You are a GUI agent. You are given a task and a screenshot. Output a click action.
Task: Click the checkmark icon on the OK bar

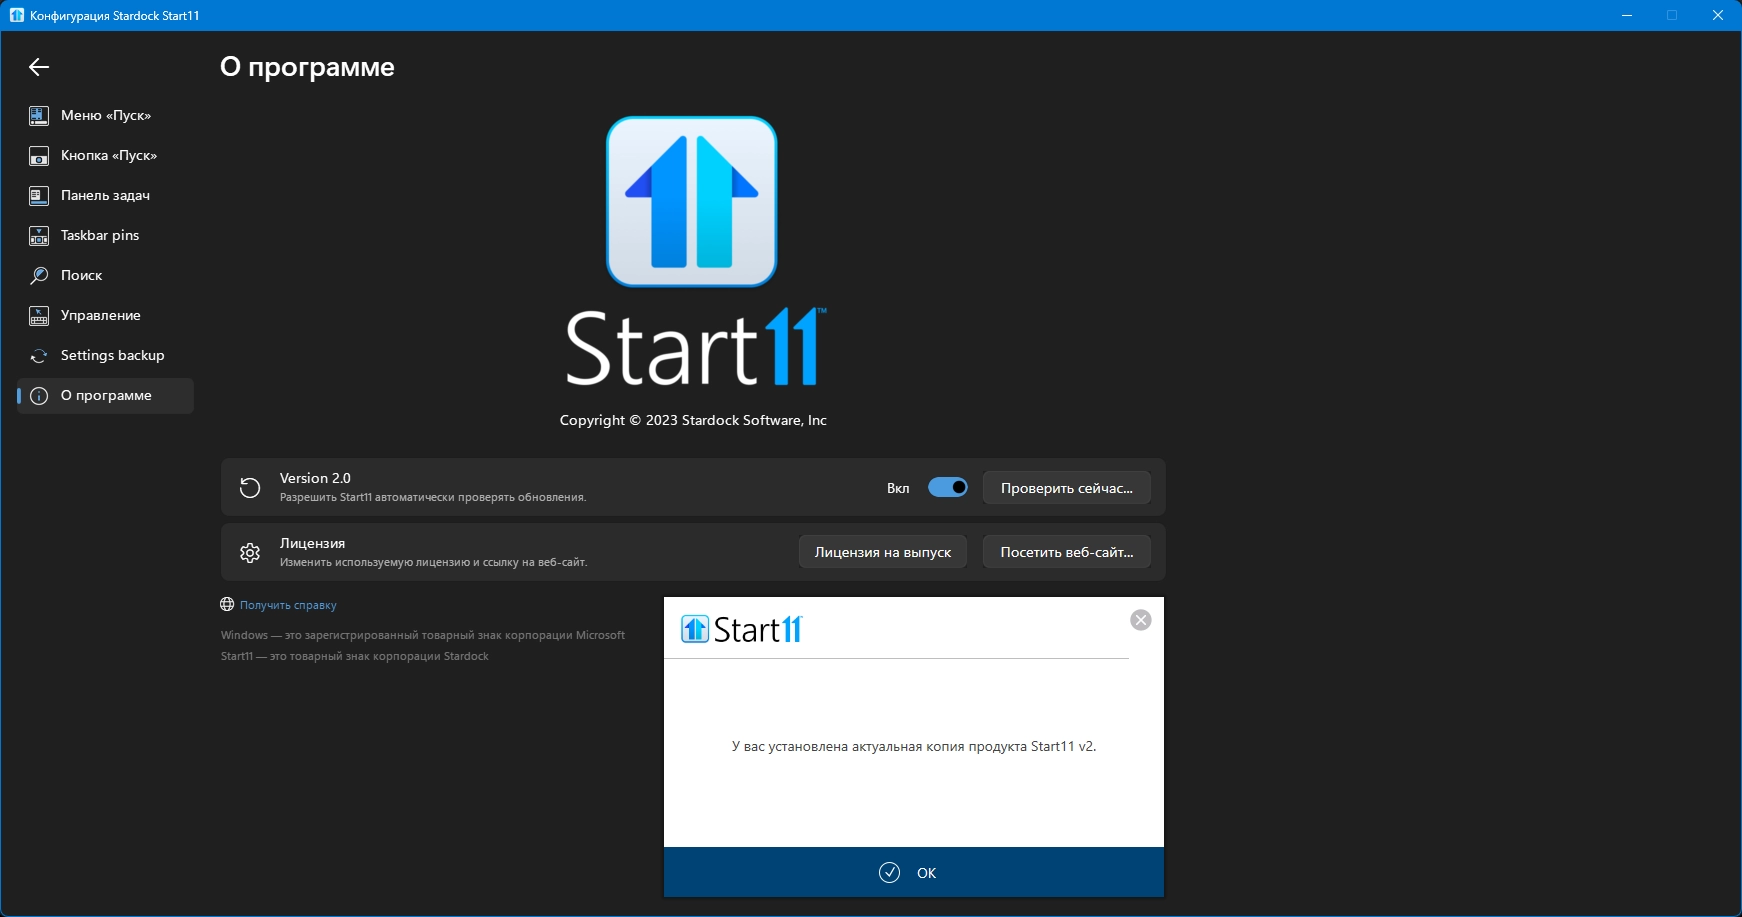[889, 873]
